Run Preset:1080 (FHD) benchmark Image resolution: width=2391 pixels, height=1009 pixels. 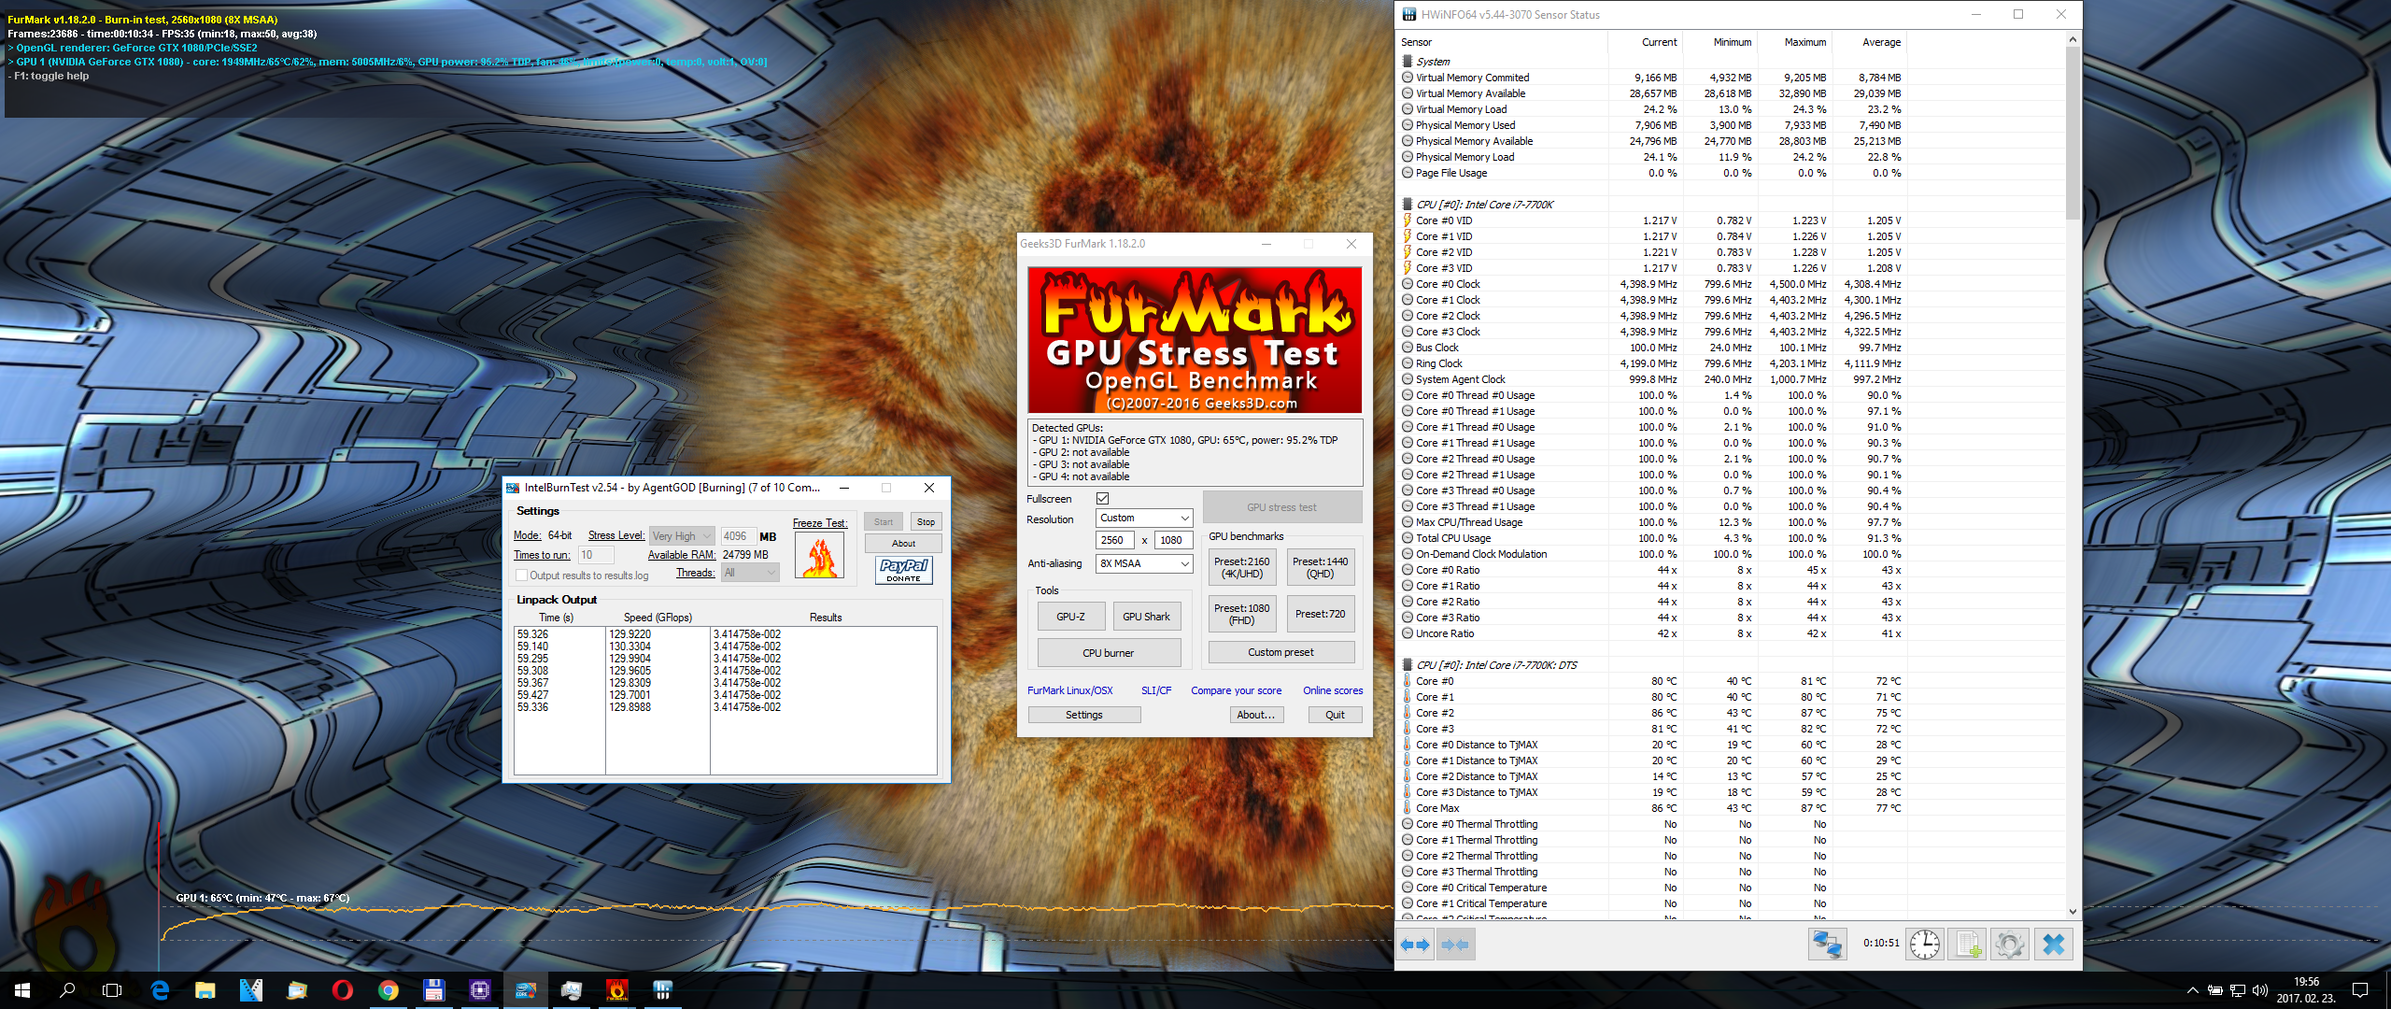click(x=1241, y=614)
